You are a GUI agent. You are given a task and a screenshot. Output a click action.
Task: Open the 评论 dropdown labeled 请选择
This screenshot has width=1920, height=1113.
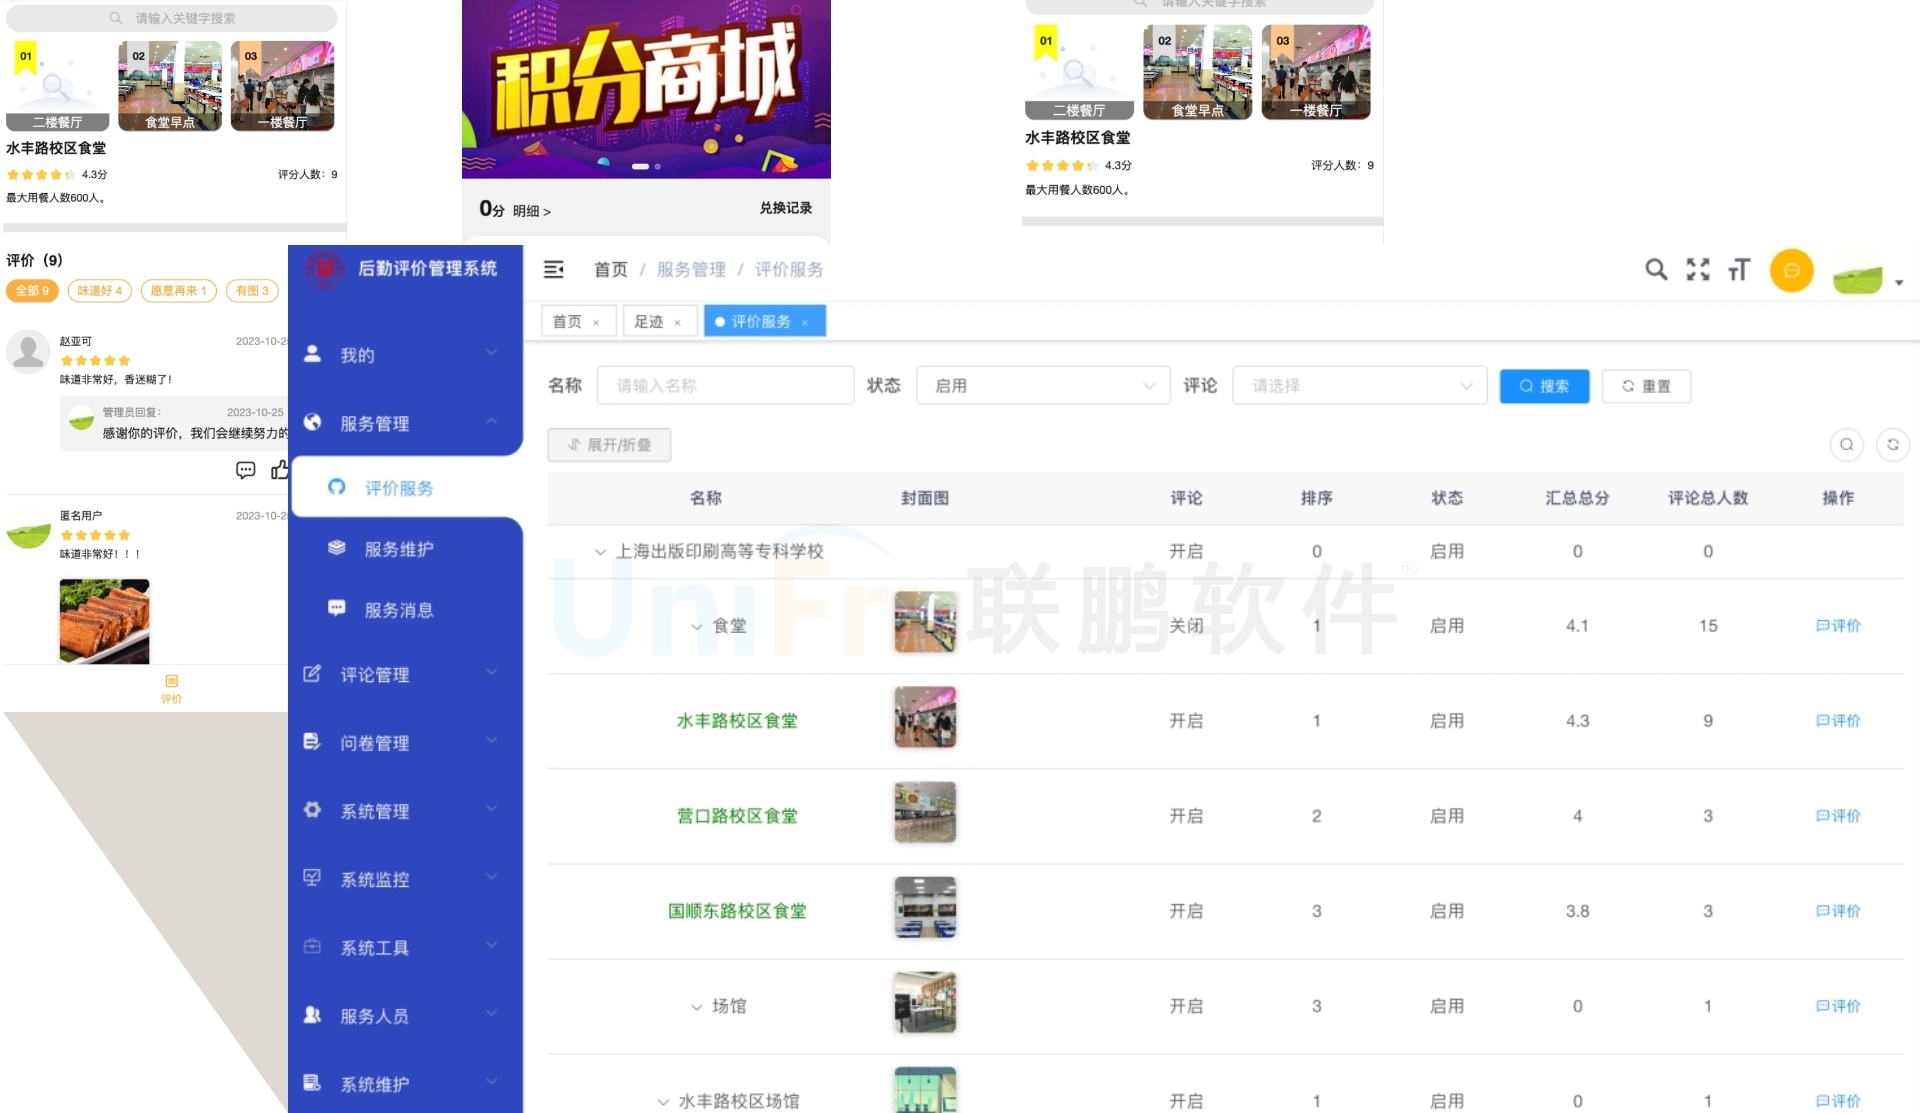pyautogui.click(x=1360, y=385)
